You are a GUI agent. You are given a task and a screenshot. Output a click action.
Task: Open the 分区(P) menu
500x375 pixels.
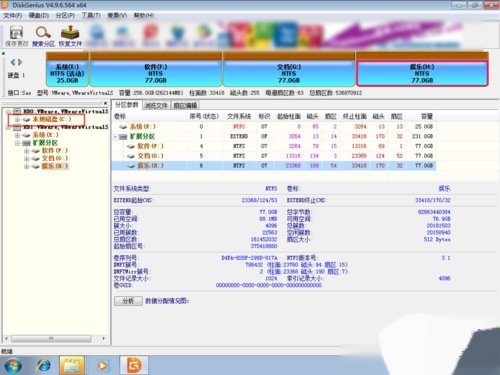[x=65, y=15]
